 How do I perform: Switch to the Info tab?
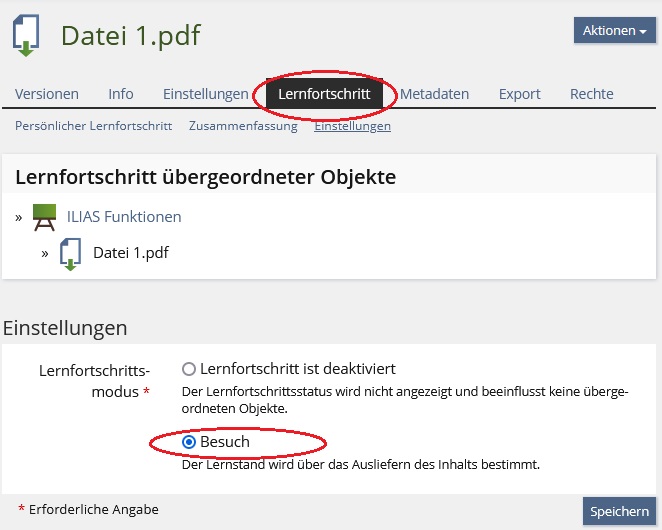tap(121, 94)
